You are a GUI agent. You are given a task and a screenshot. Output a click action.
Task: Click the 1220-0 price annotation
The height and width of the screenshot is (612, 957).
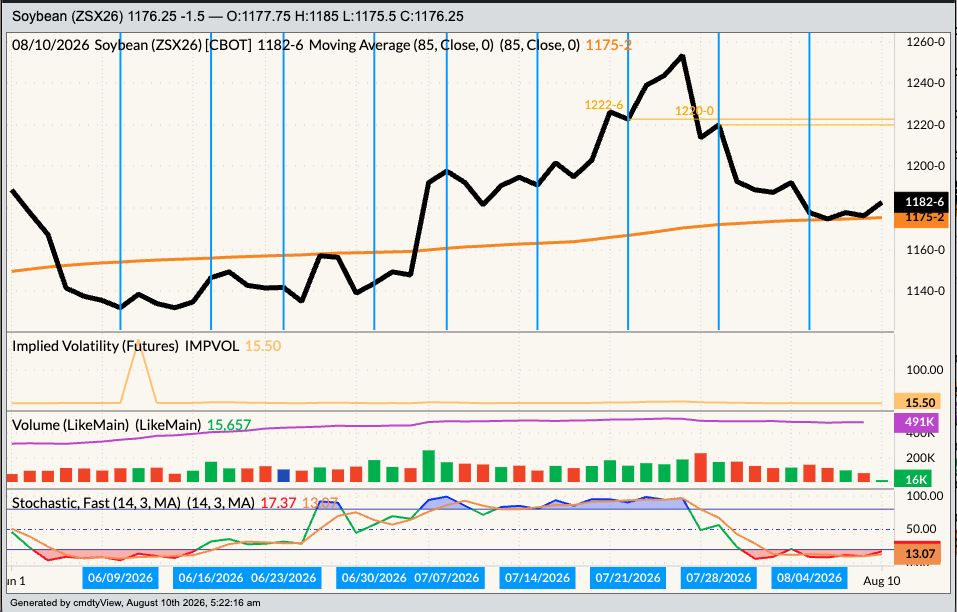coord(694,111)
